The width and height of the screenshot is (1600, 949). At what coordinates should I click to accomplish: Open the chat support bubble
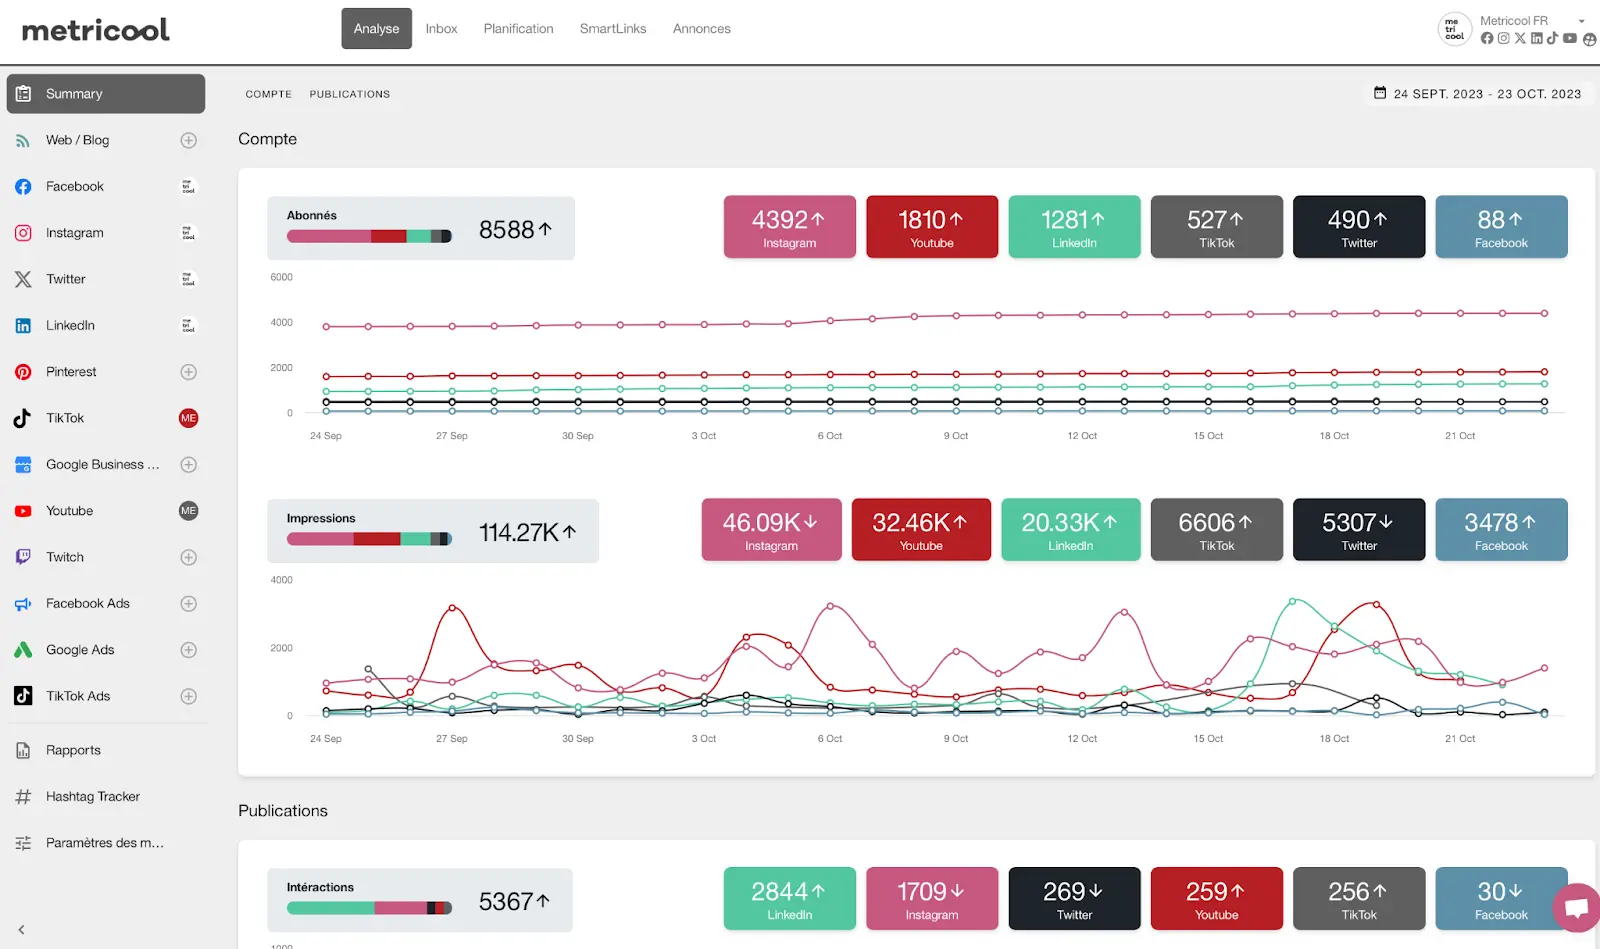(x=1577, y=908)
